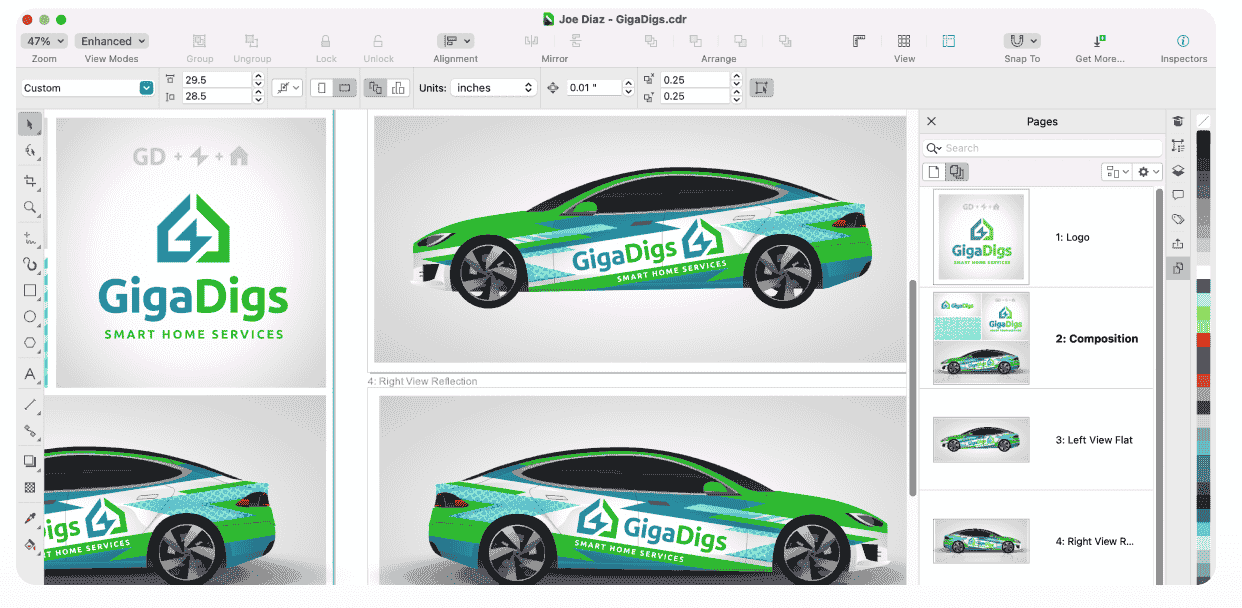Screen dimensions: 1242x608
Task: Select page 4: Right View R...
Action: click(x=1036, y=541)
